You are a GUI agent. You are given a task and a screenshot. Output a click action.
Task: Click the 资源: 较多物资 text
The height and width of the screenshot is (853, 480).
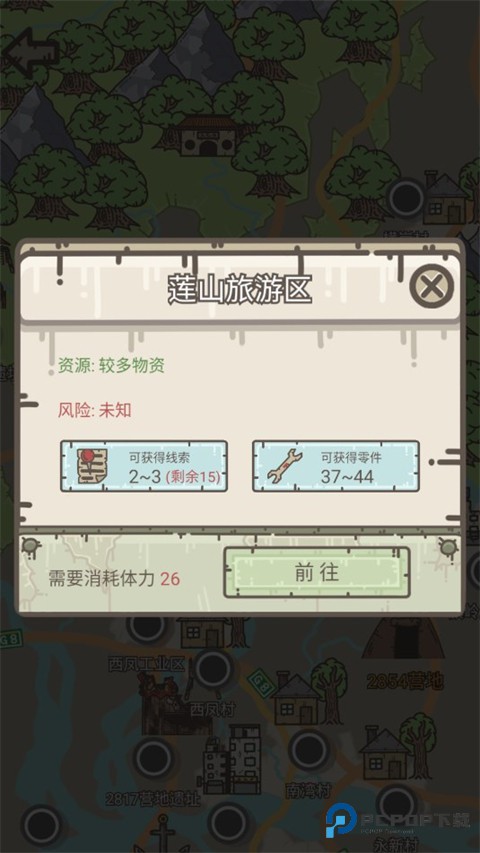tap(112, 366)
